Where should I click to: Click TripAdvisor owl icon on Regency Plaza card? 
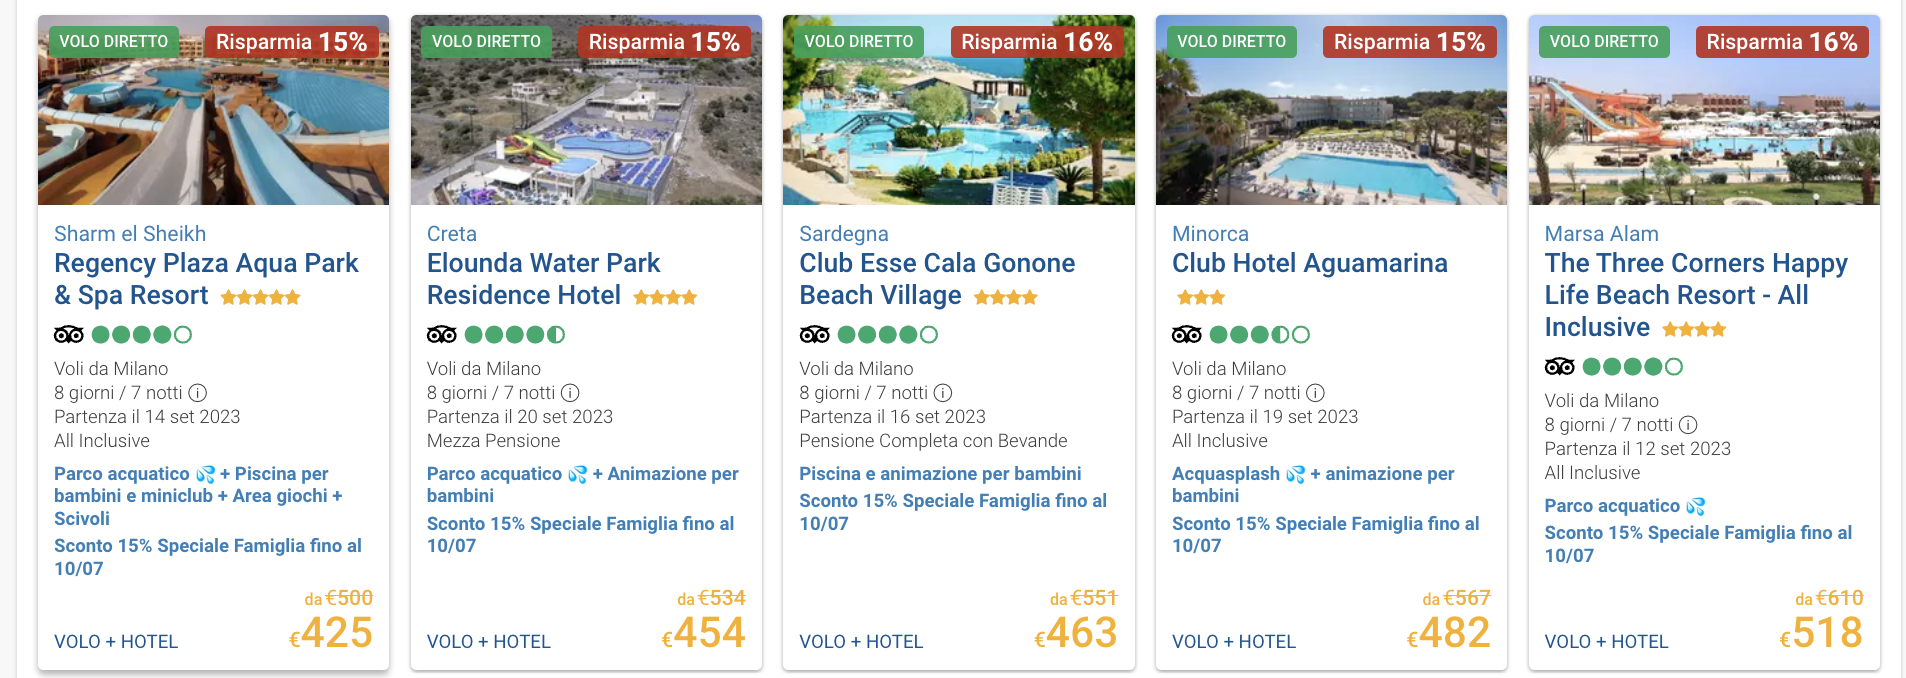point(69,334)
